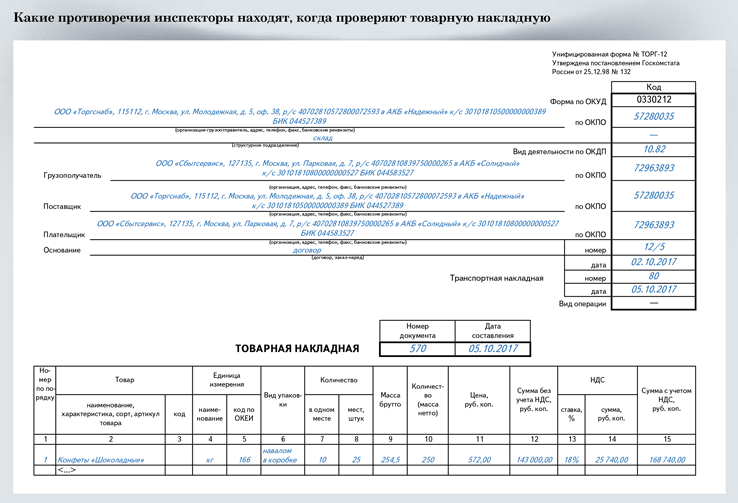Select the title 'ТОВАРНАЯ НАКЛАДНАЯ'
Screen dimensions: 738x503
coord(297,349)
